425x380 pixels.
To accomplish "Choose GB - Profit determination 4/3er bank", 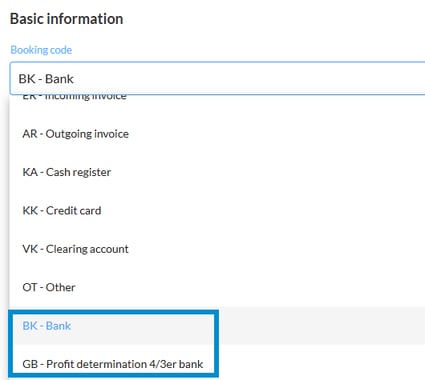I will pos(217,363).
